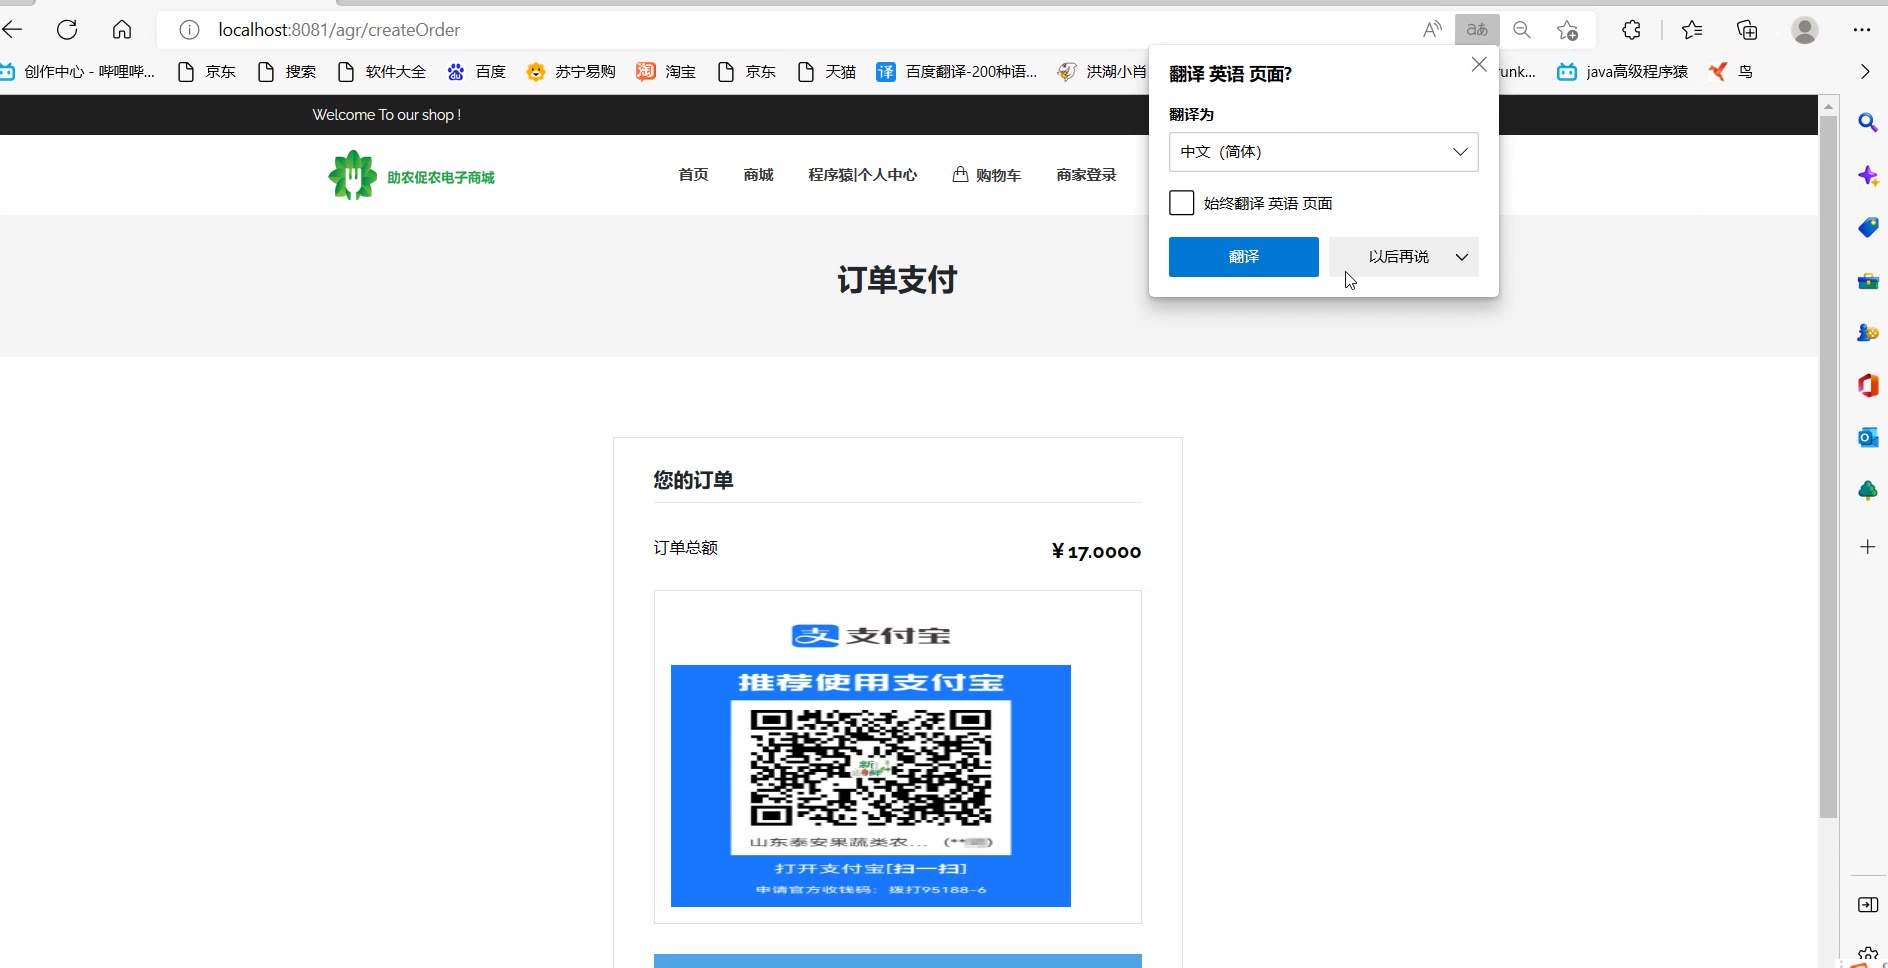Click the 您的订单 heading
The width and height of the screenshot is (1888, 968).
pyautogui.click(x=693, y=480)
